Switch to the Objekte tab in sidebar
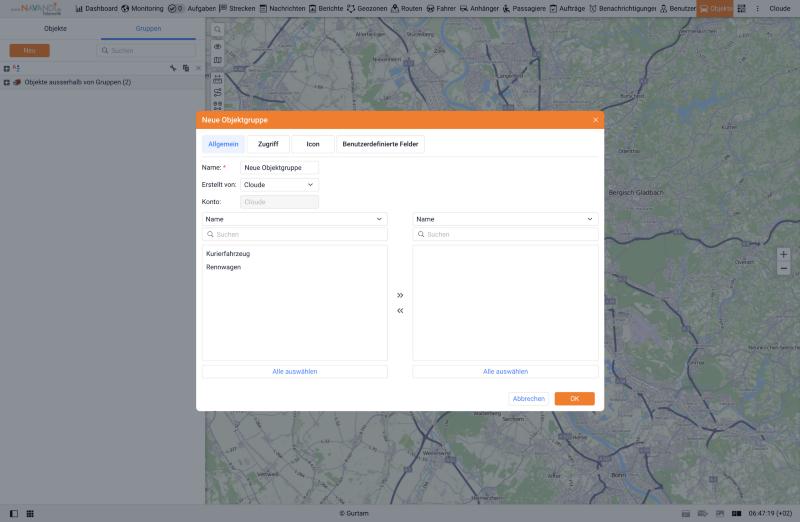The height and width of the screenshot is (522, 800). (55, 29)
